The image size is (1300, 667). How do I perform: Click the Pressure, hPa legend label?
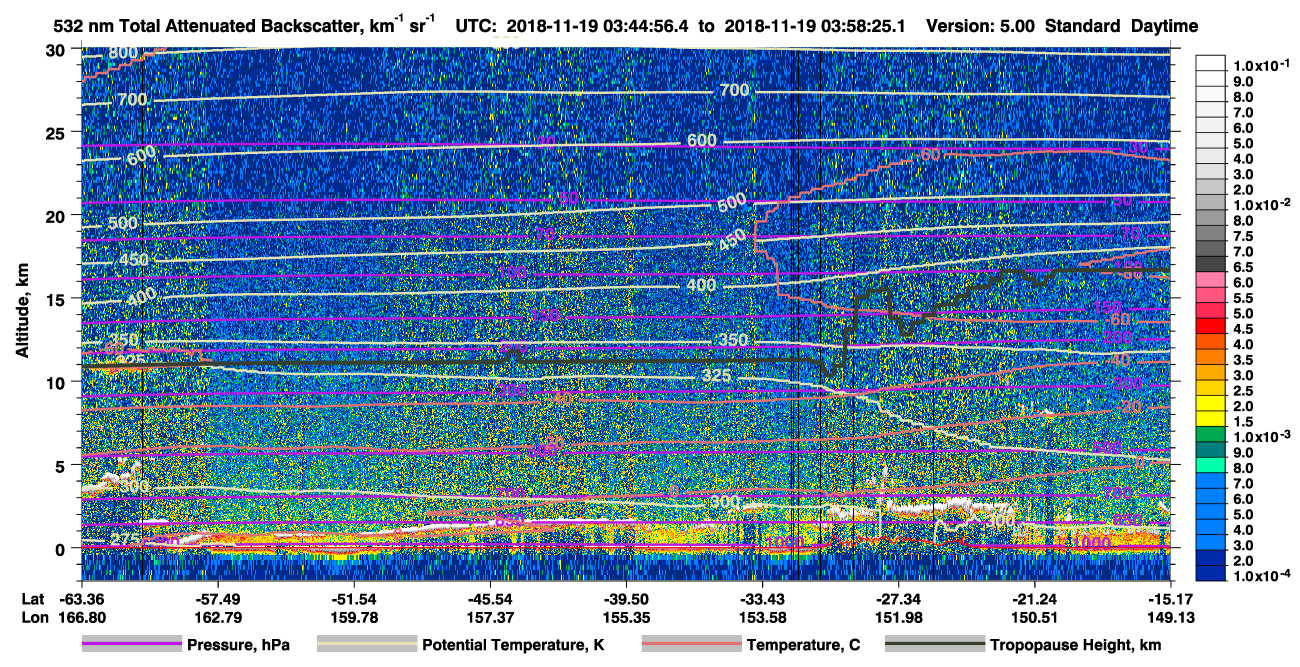point(238,645)
